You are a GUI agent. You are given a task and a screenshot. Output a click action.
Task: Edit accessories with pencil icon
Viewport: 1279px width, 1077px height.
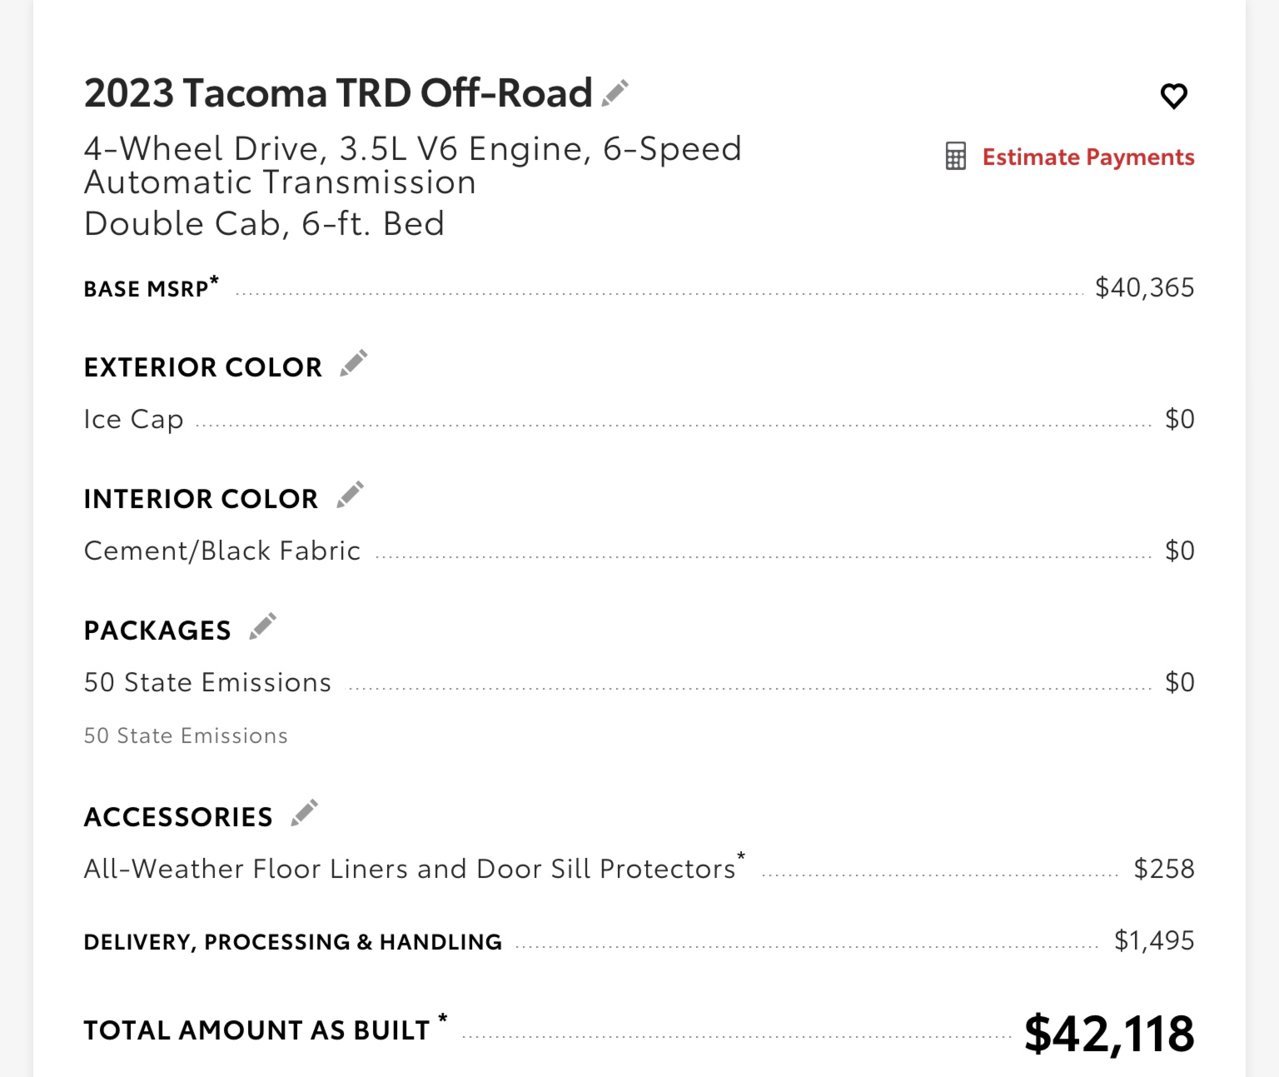[304, 813]
